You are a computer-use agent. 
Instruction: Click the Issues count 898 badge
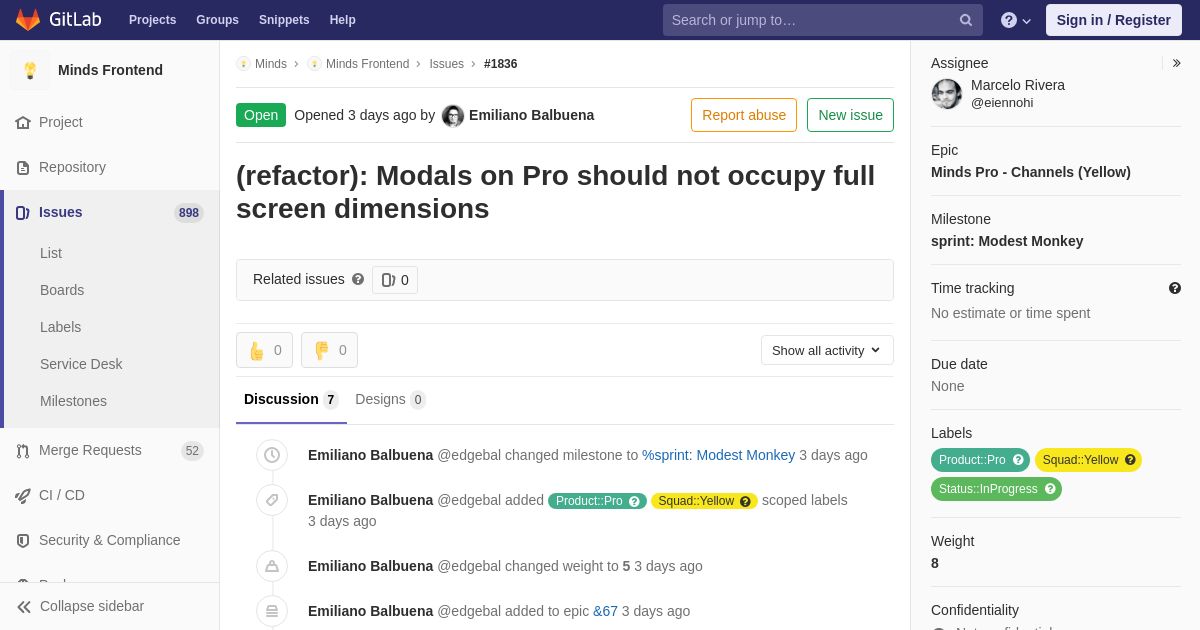click(188, 213)
